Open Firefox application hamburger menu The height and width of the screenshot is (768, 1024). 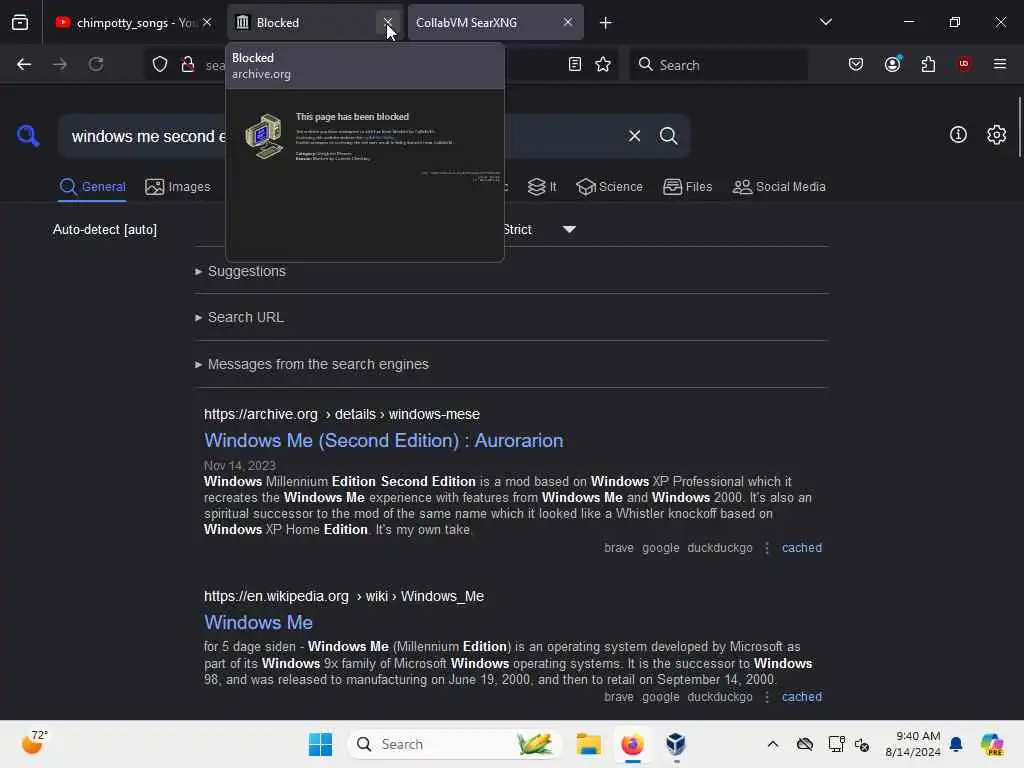(999, 64)
